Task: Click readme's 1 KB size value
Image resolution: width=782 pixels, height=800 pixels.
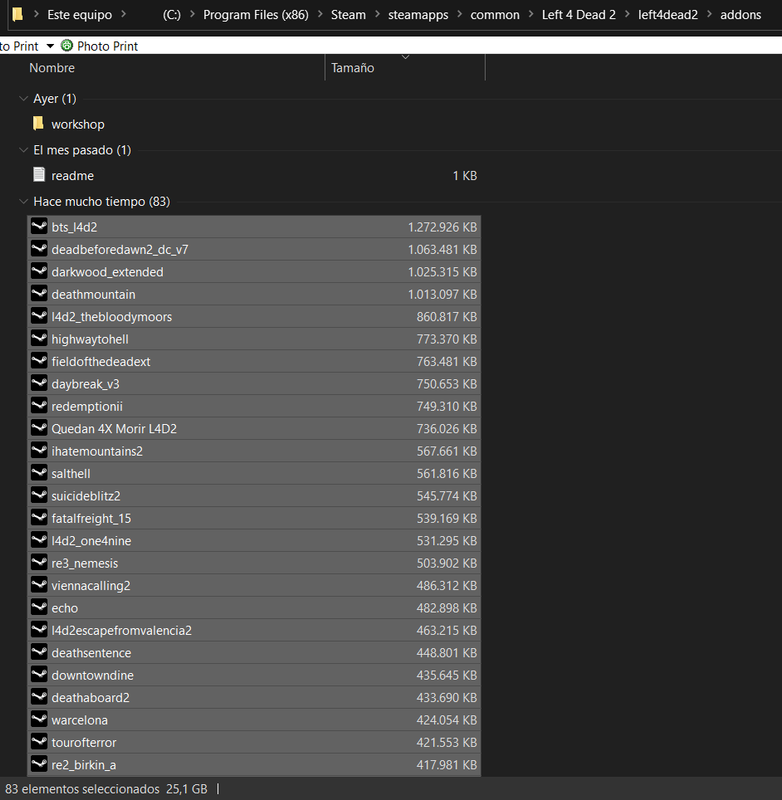Action: click(465, 176)
